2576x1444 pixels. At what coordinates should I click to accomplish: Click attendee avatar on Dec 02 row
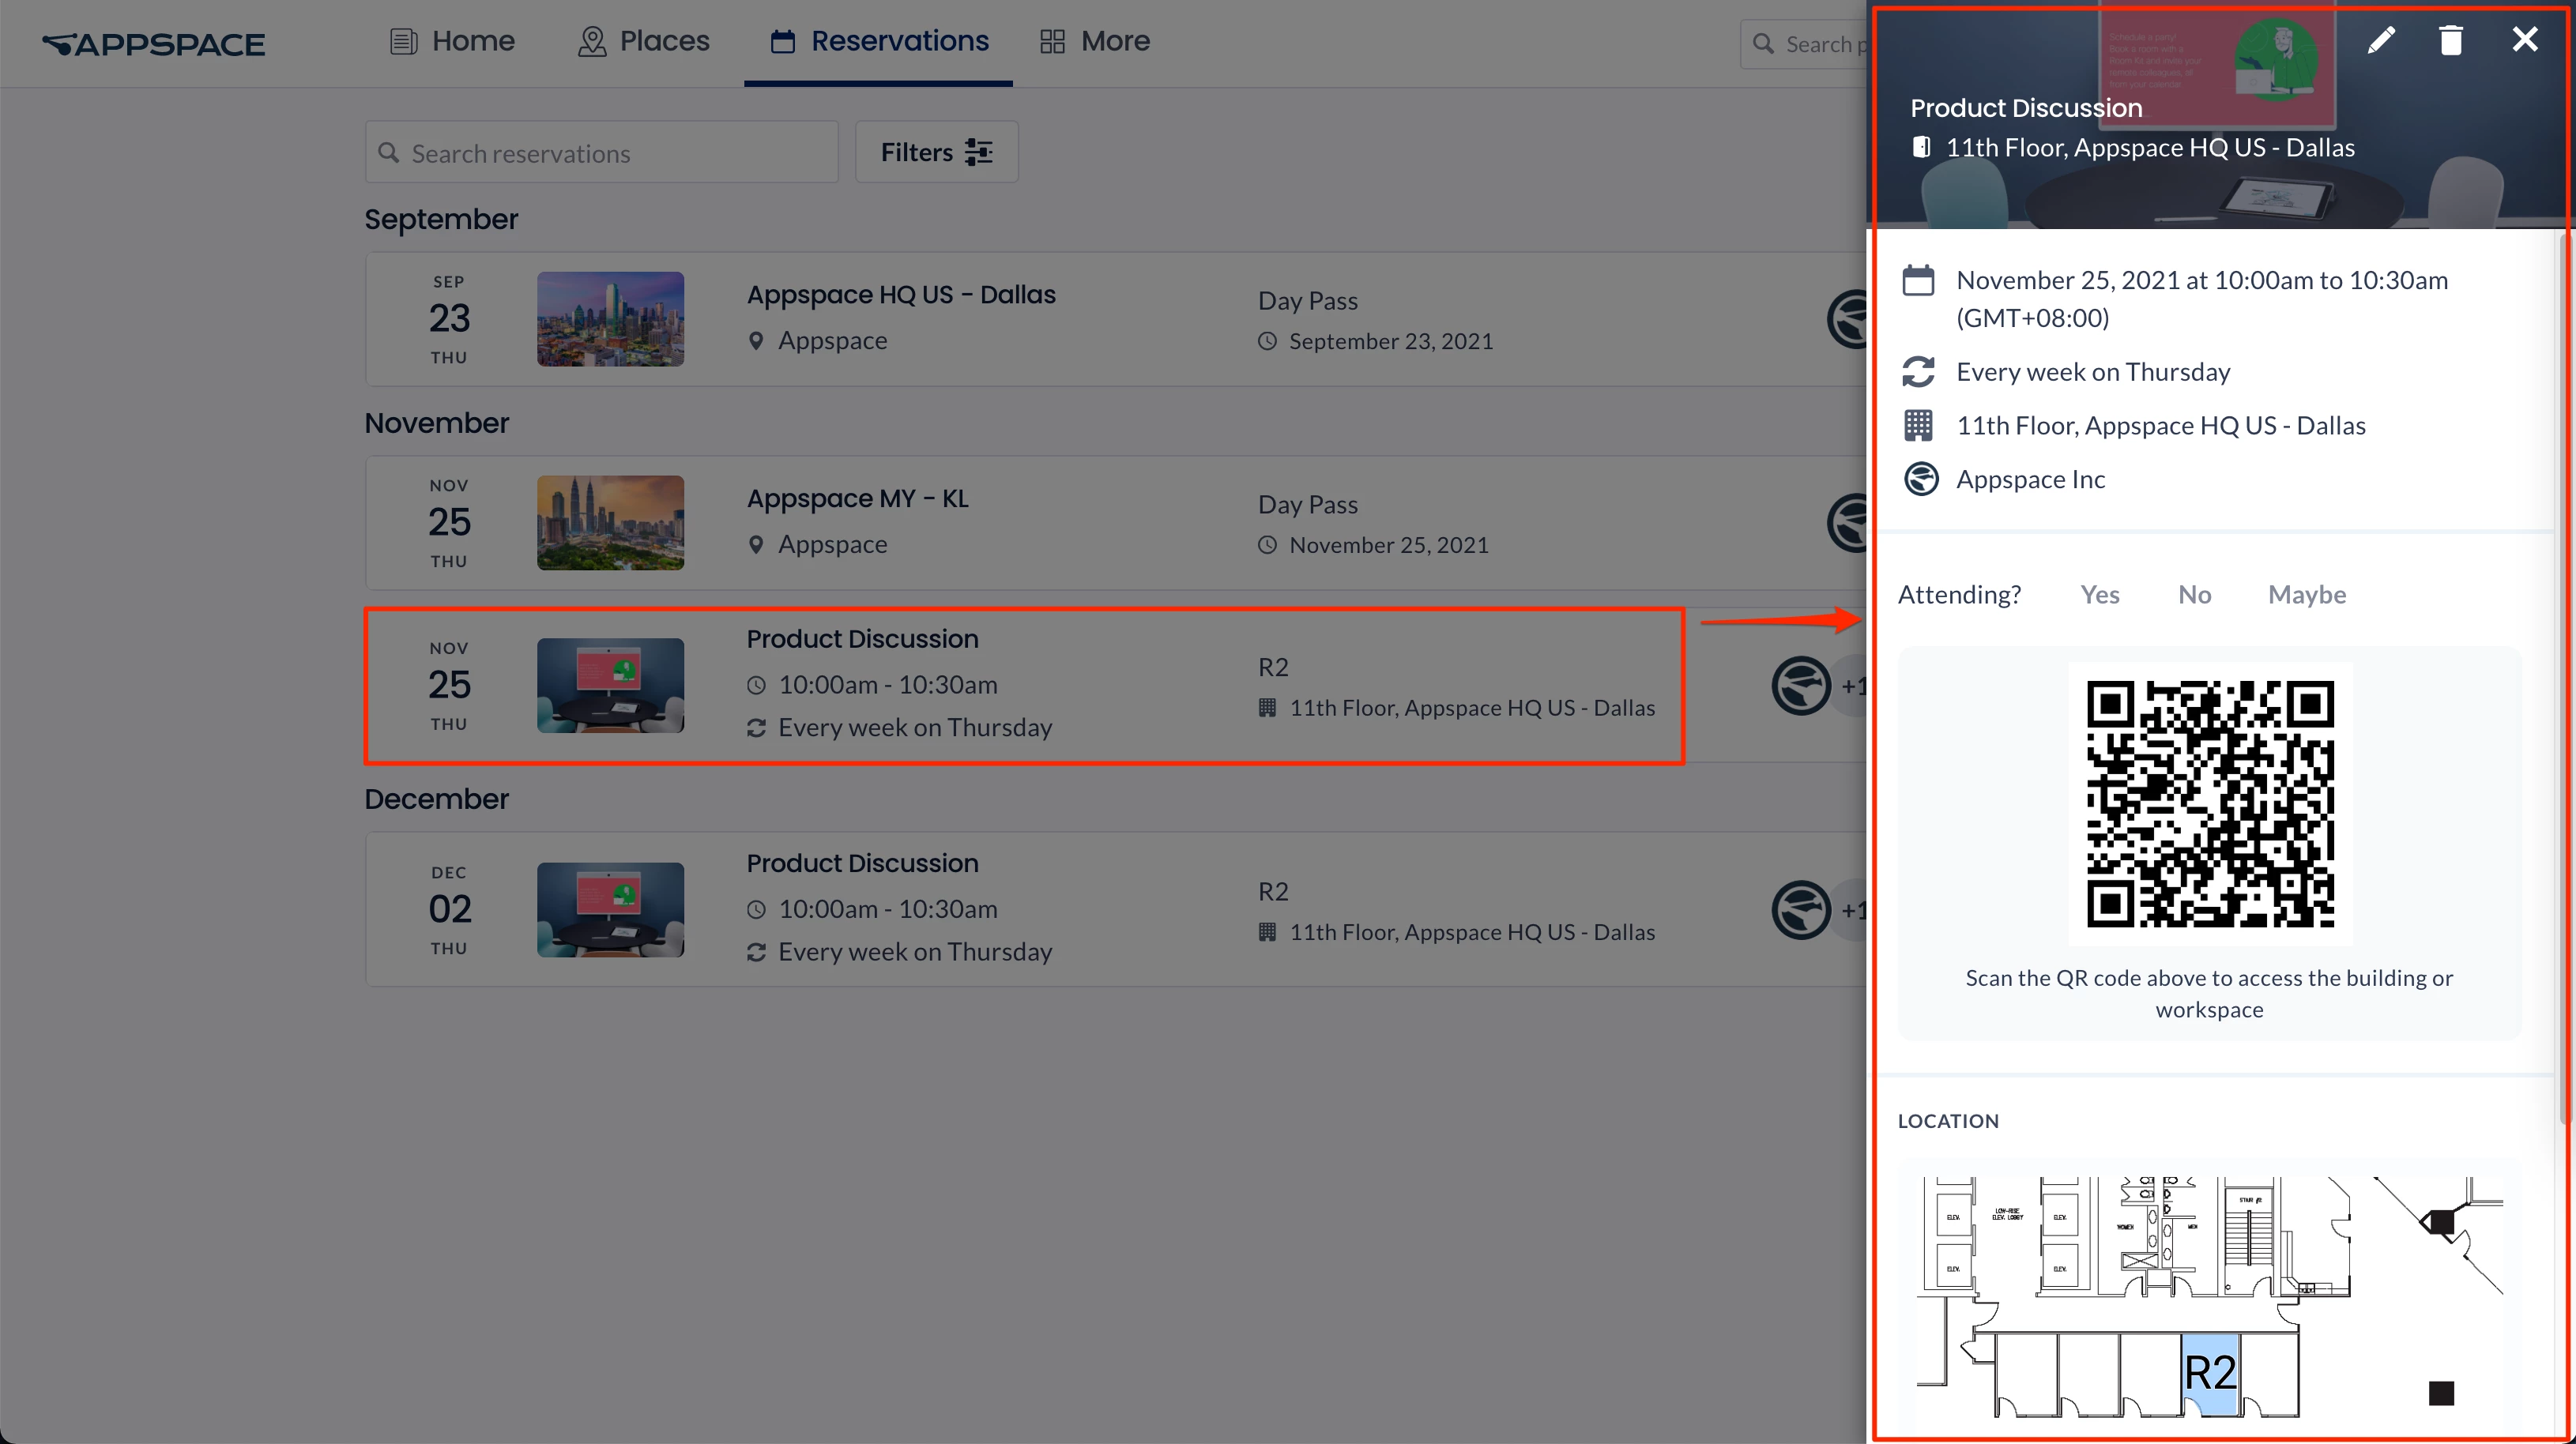pos(1801,910)
